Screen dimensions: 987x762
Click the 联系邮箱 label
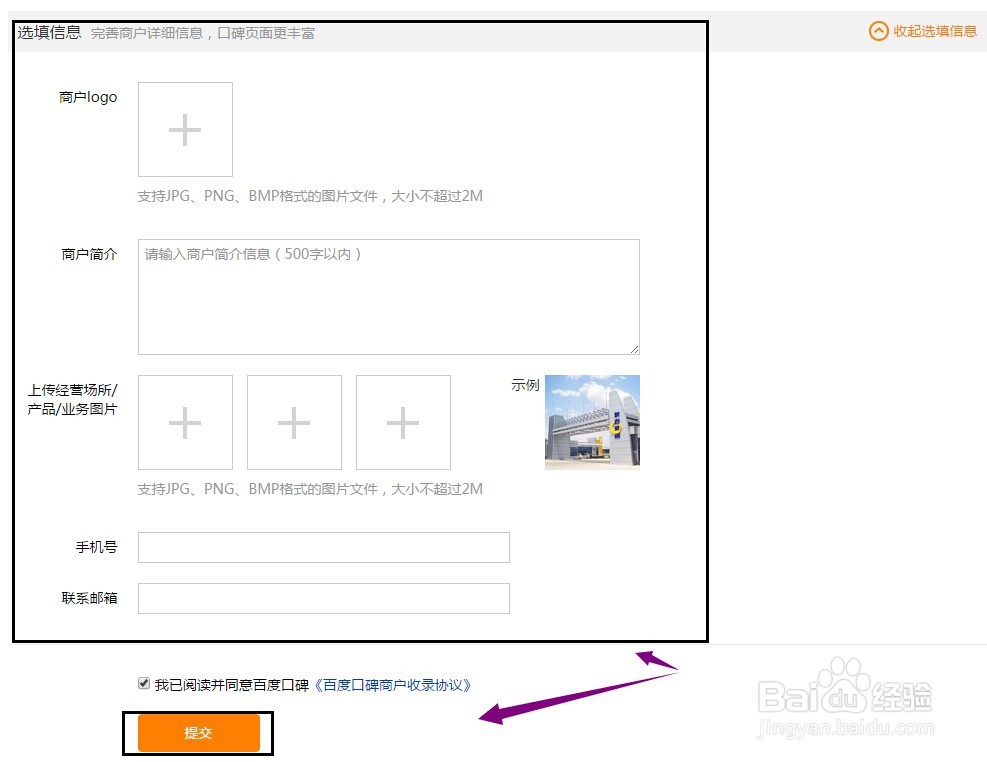(x=89, y=598)
